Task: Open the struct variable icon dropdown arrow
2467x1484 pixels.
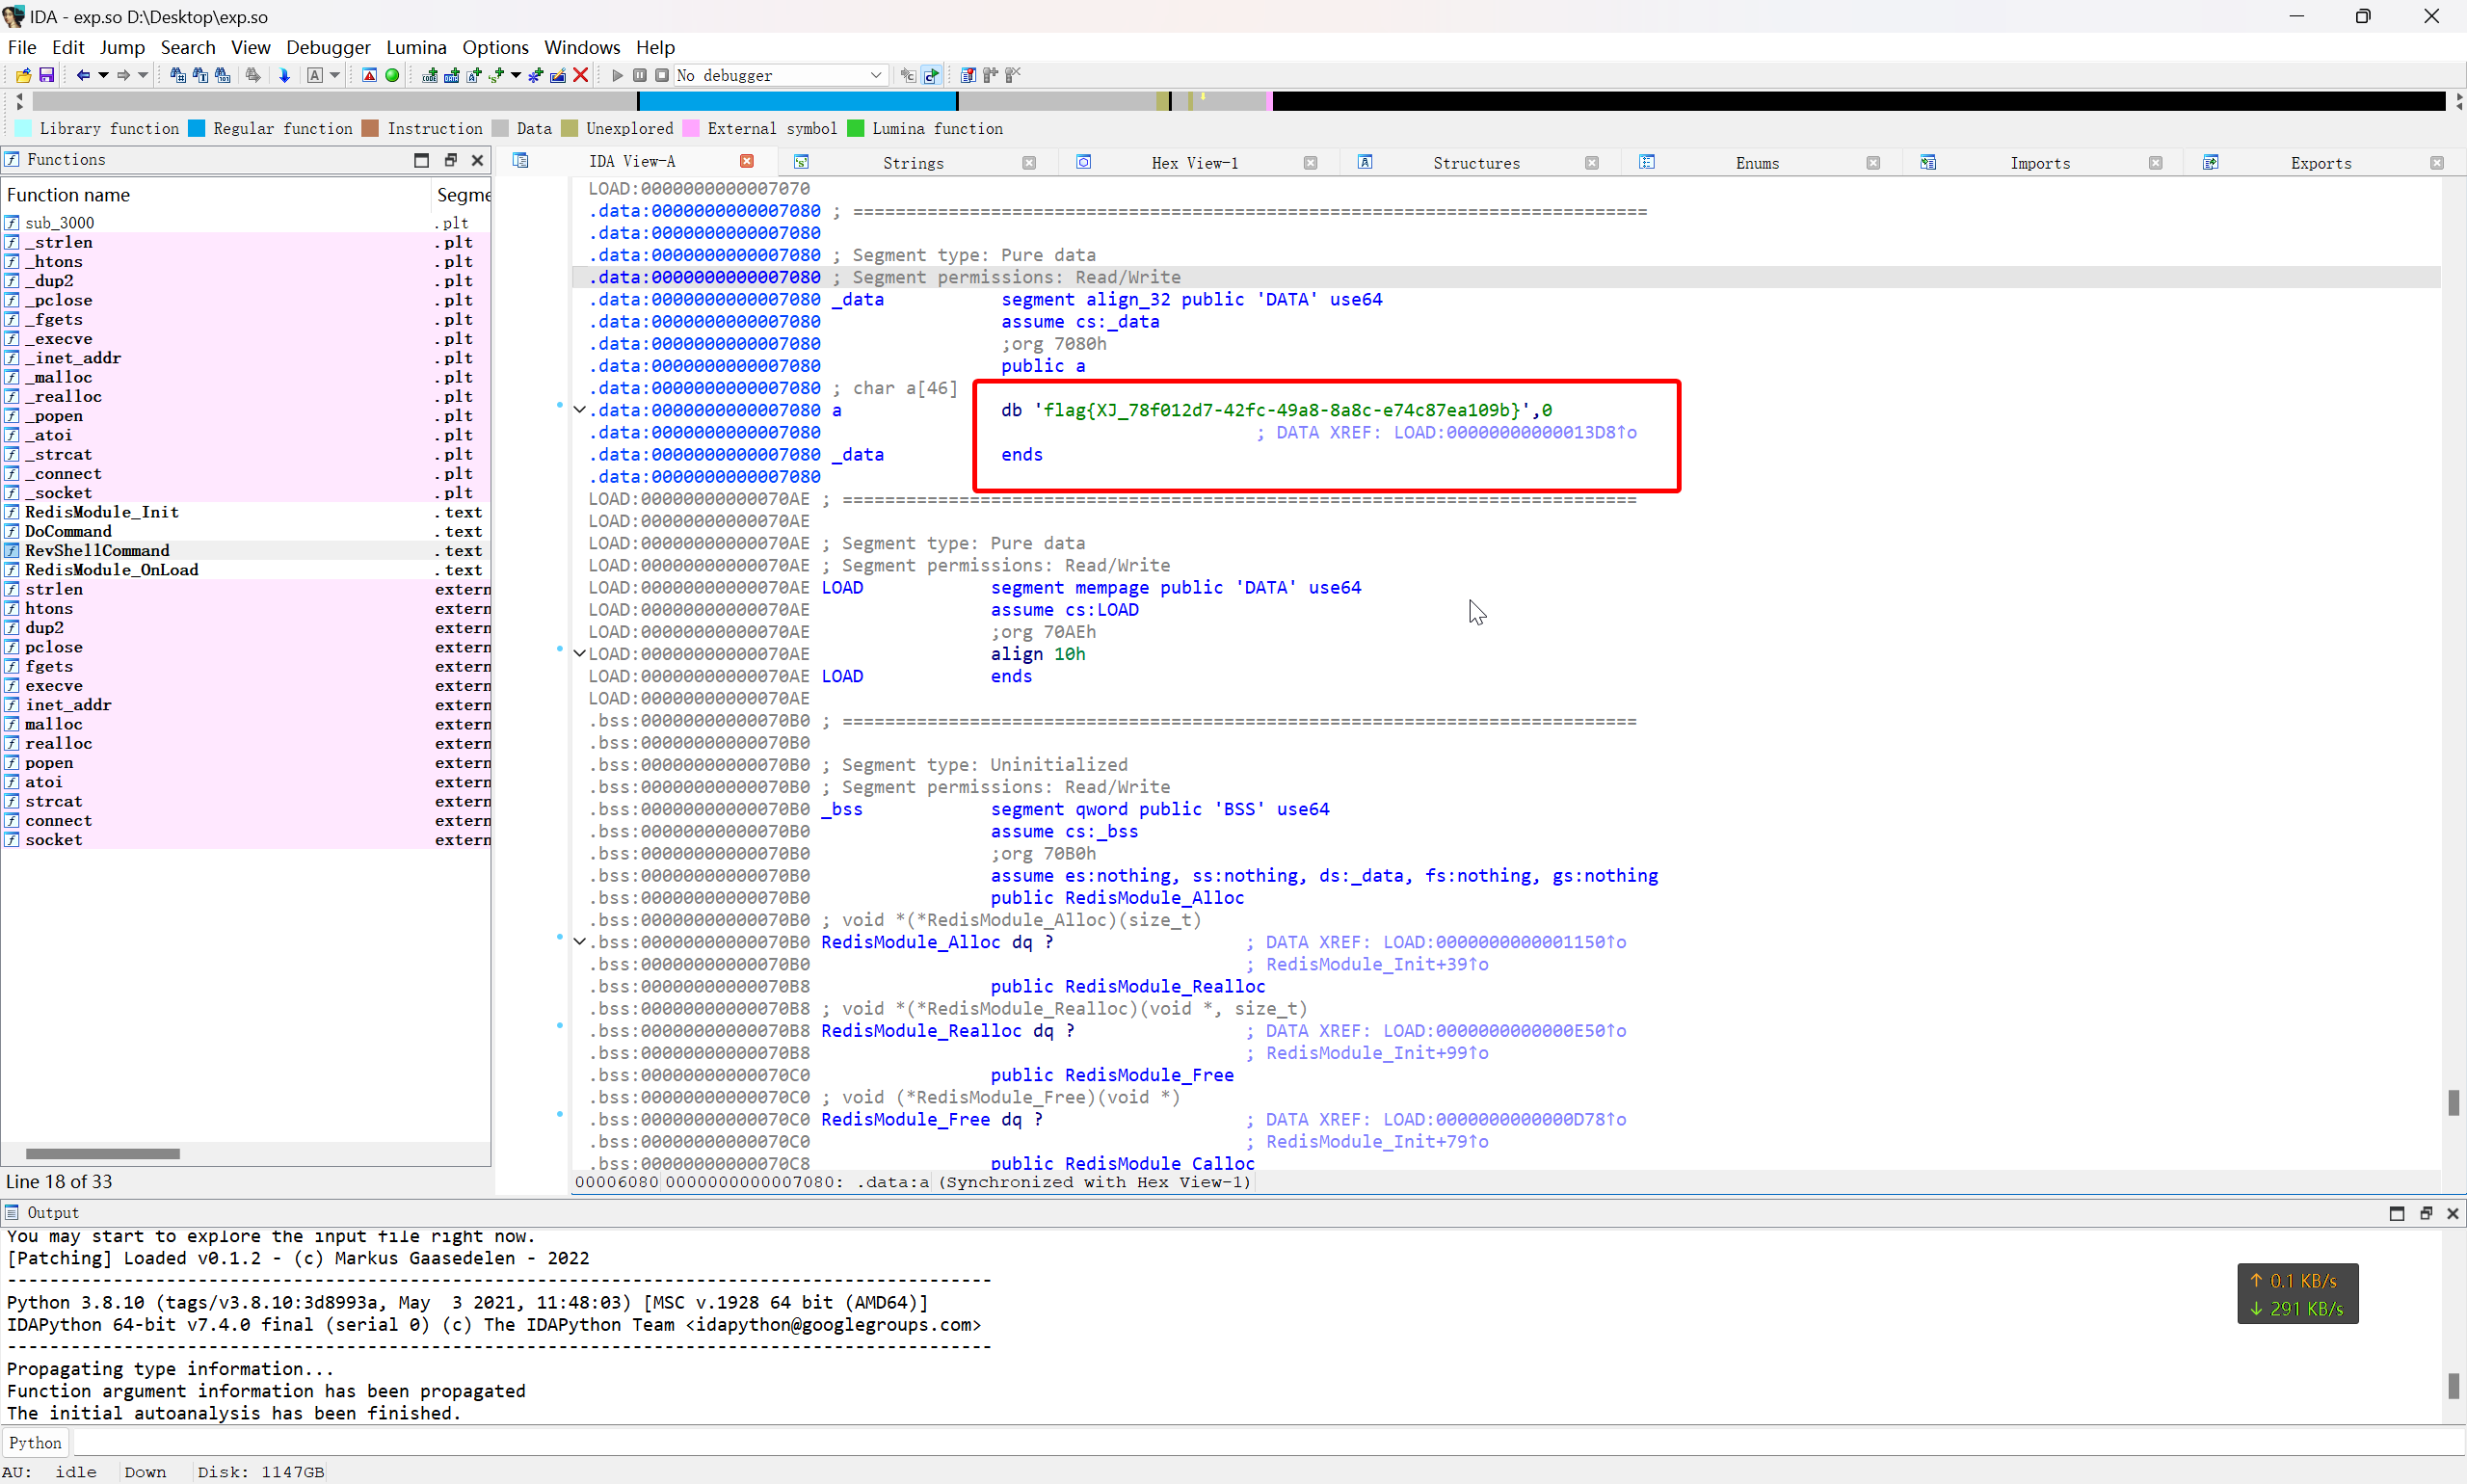Action: [516, 75]
